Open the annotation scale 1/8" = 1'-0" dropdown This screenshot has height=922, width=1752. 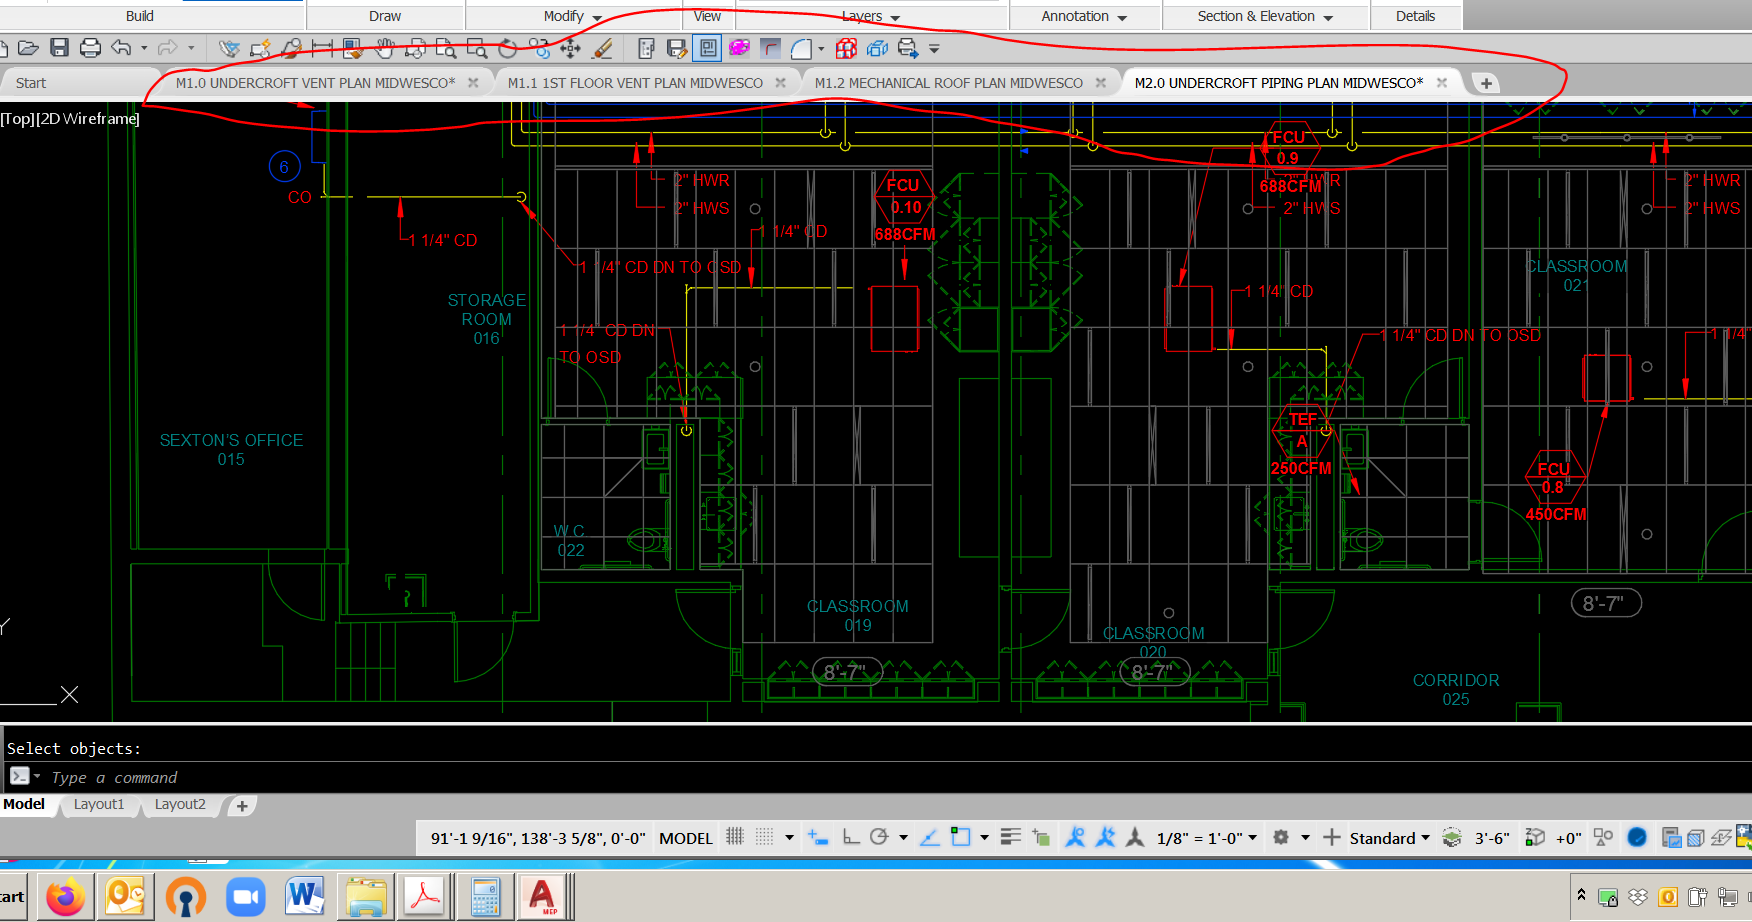point(1253,838)
